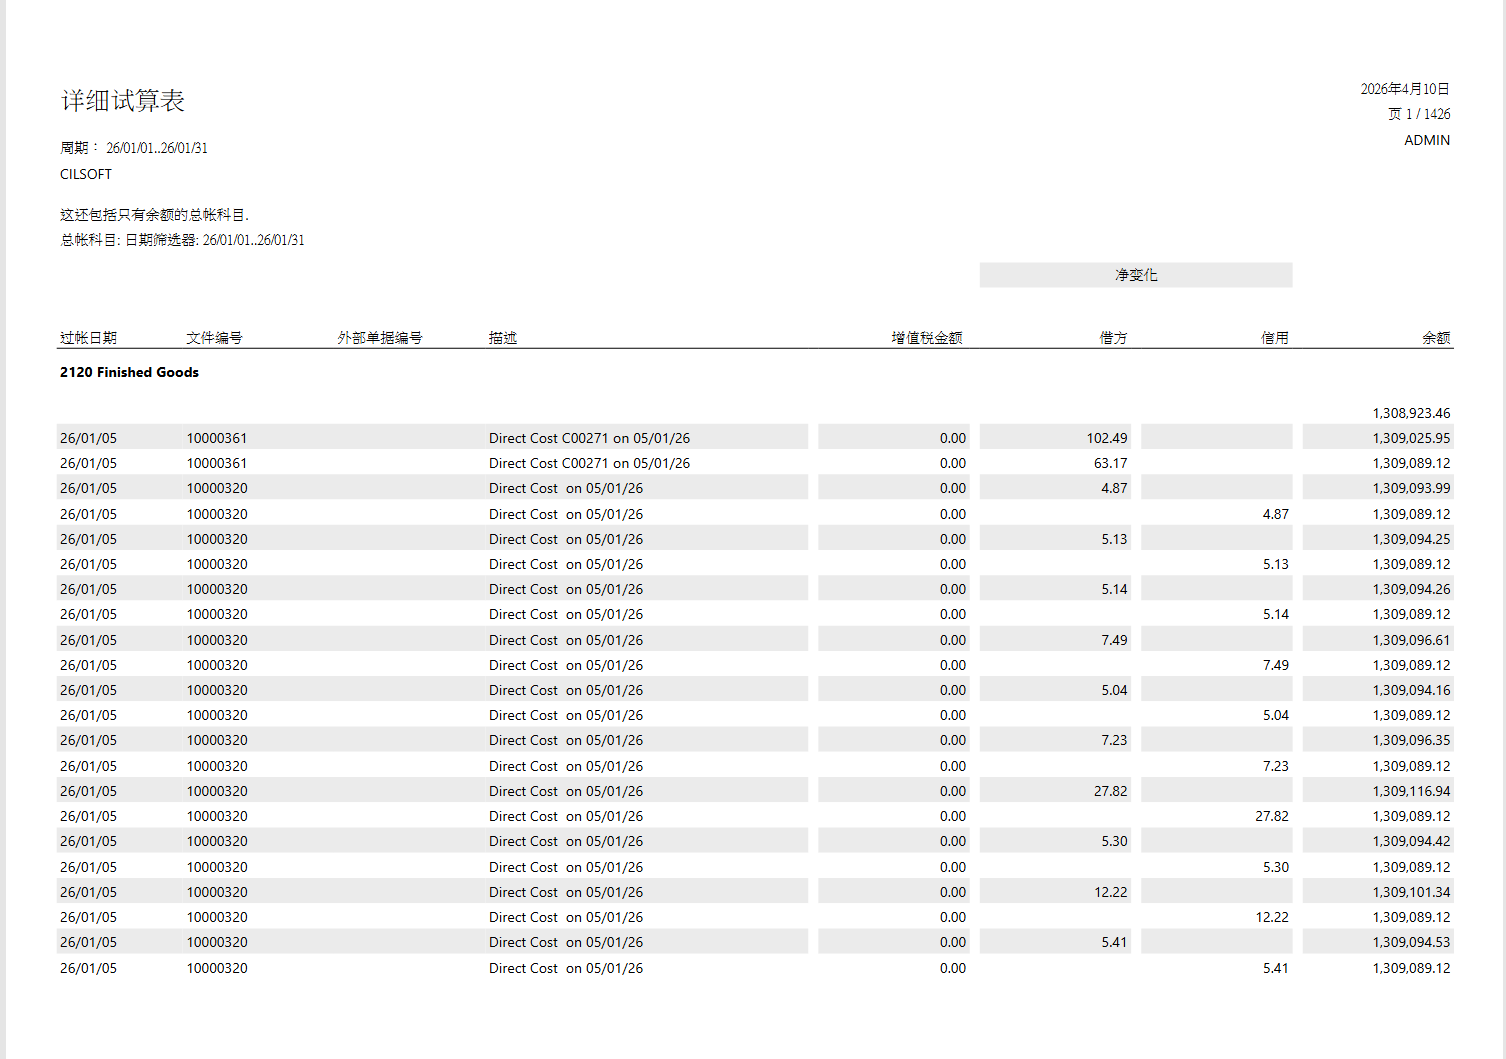Click the 信用 column header
Image resolution: width=1506 pixels, height=1059 pixels.
click(x=1274, y=338)
